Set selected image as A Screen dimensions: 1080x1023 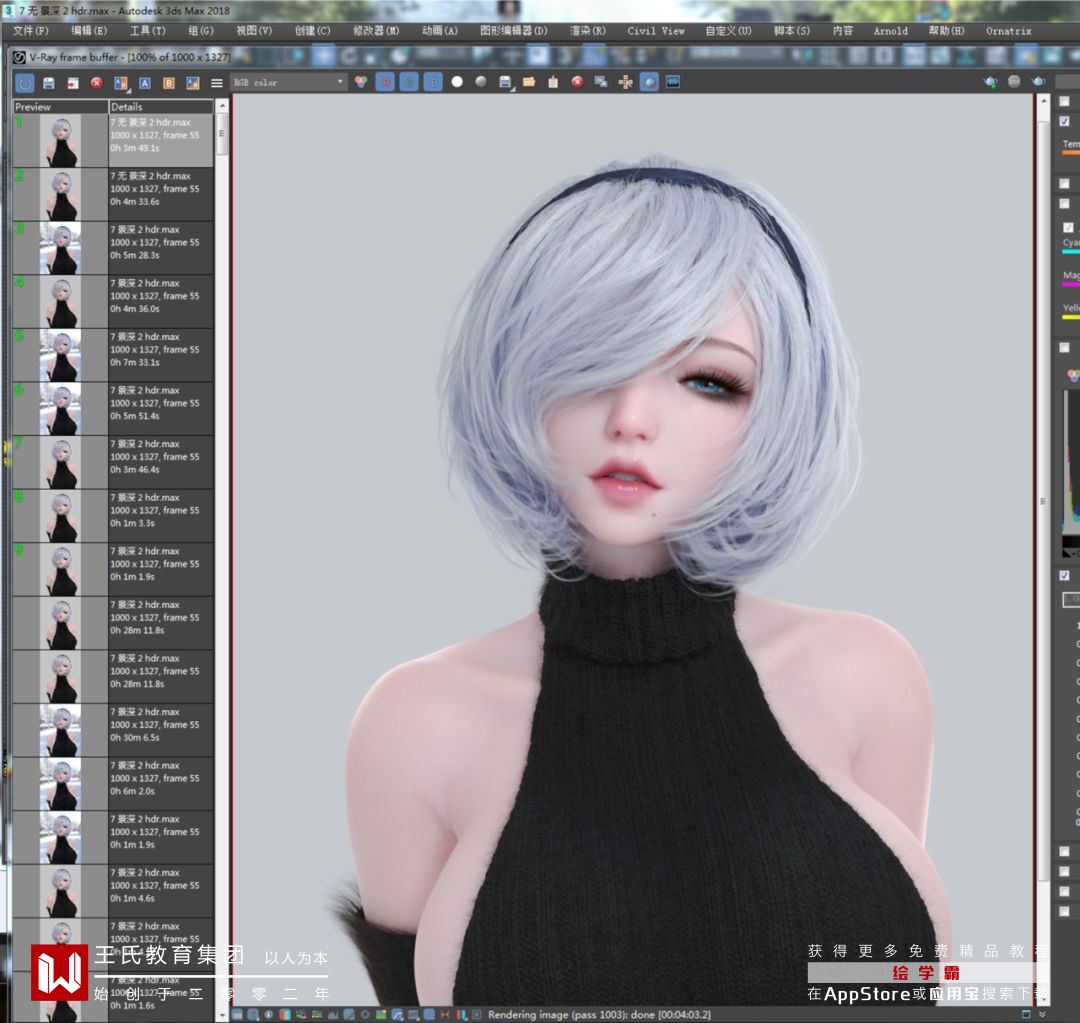point(145,83)
